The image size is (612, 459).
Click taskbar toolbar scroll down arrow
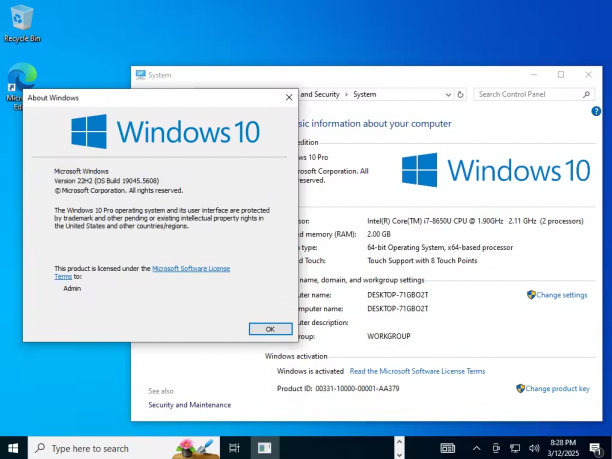pyautogui.click(x=399, y=454)
